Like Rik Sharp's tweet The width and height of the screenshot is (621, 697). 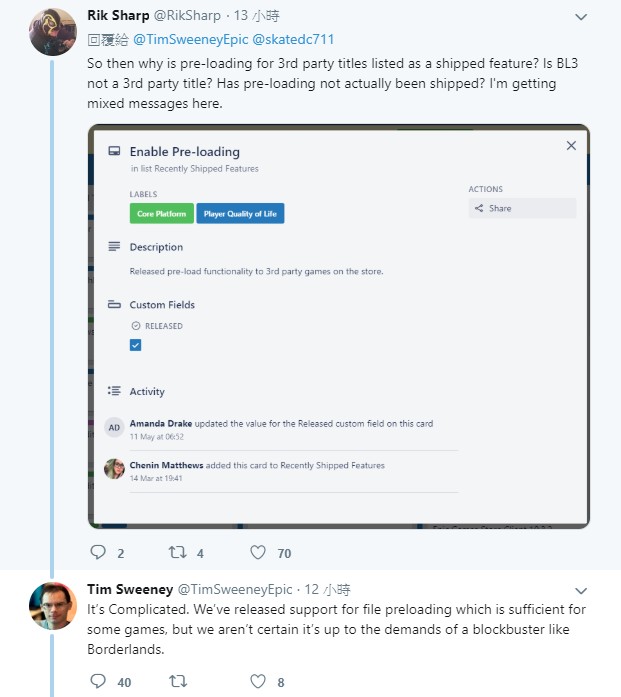pyautogui.click(x=258, y=552)
